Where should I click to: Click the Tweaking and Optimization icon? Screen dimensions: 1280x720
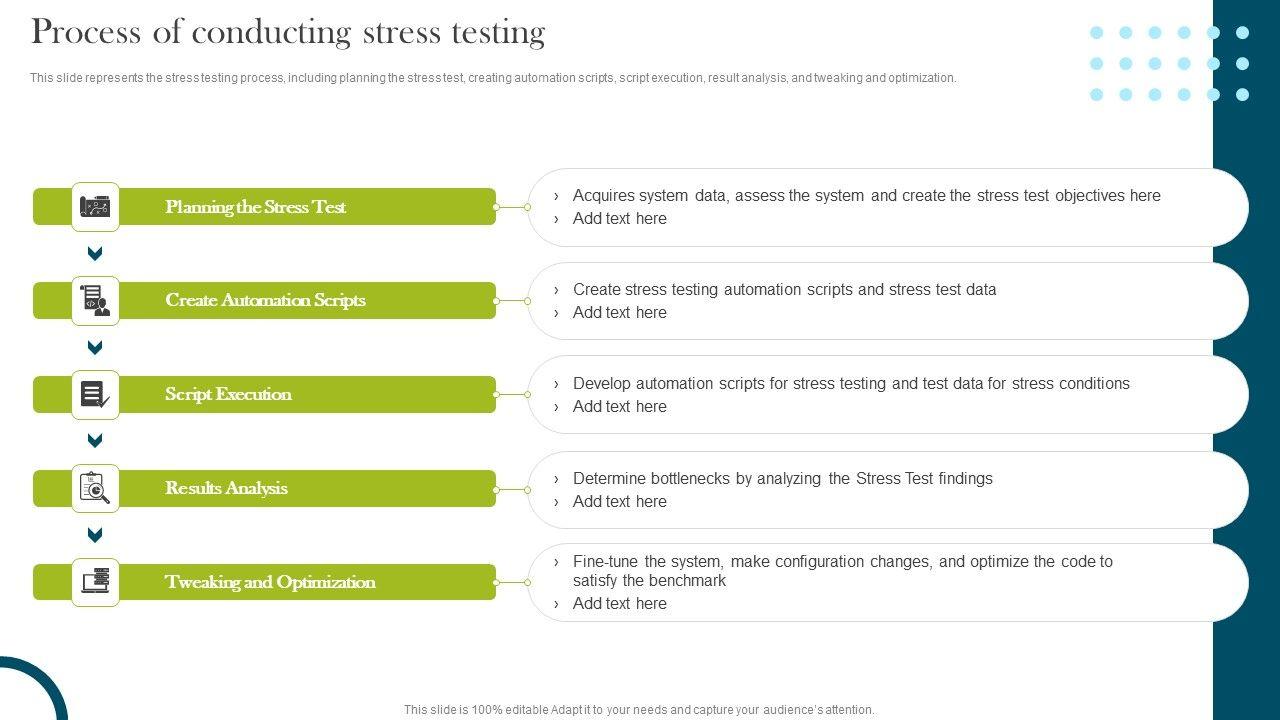point(95,582)
